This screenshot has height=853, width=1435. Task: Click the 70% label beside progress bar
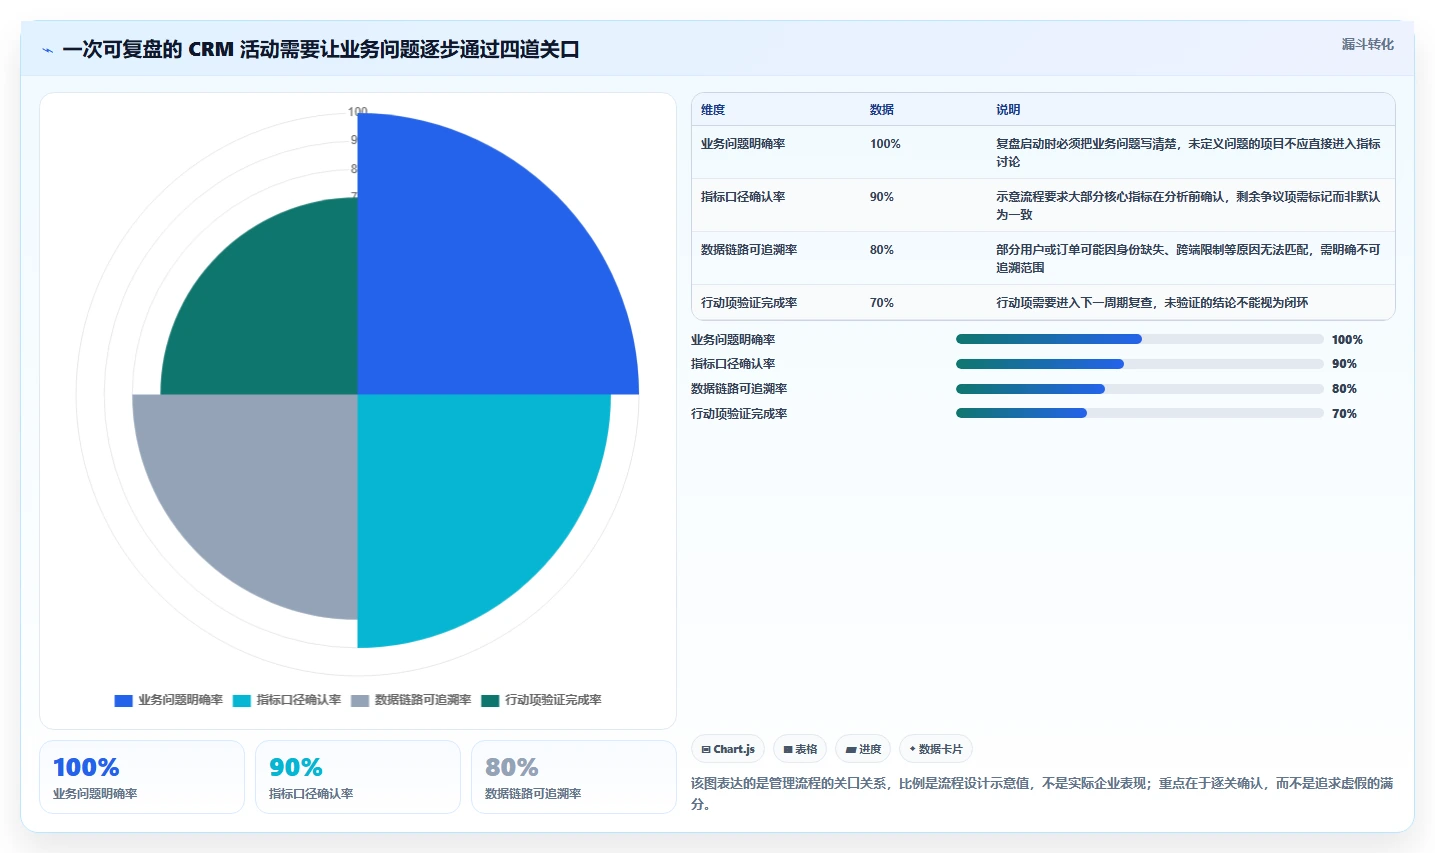pos(1344,414)
